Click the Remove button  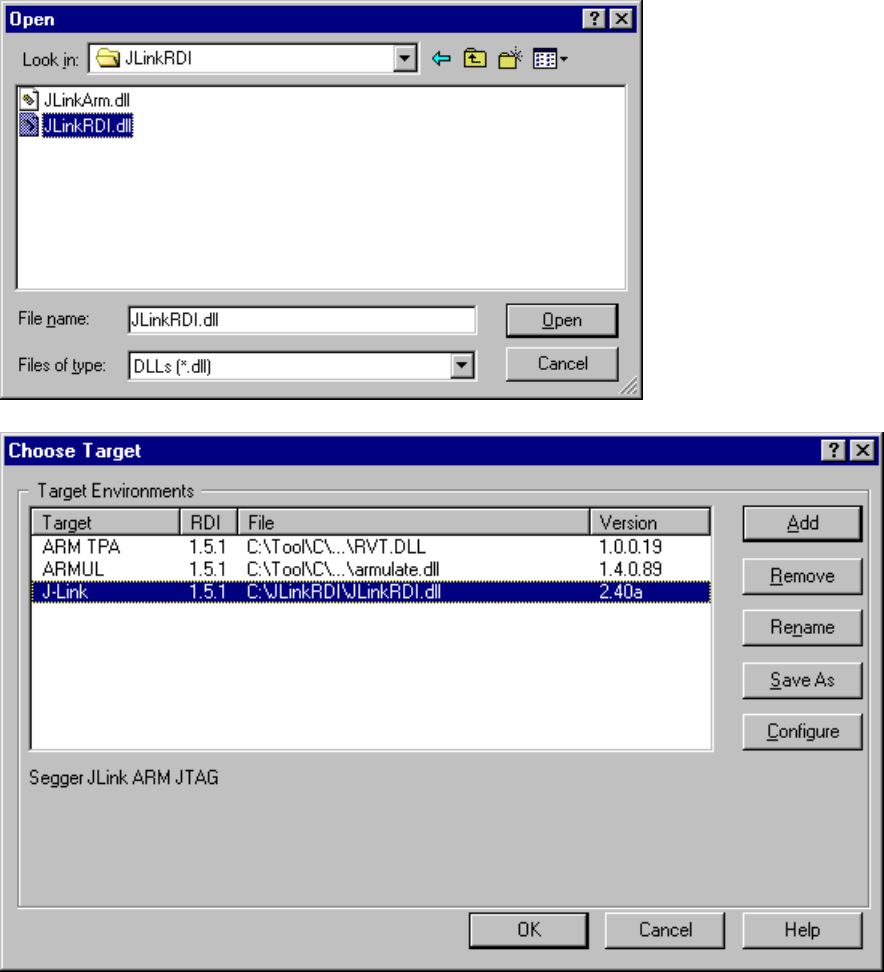click(x=802, y=576)
